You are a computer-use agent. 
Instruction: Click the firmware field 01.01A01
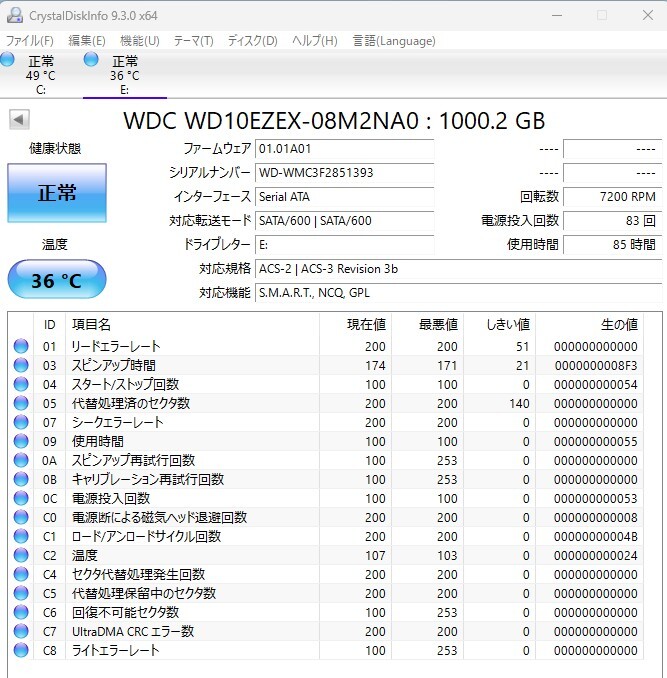[x=344, y=149]
